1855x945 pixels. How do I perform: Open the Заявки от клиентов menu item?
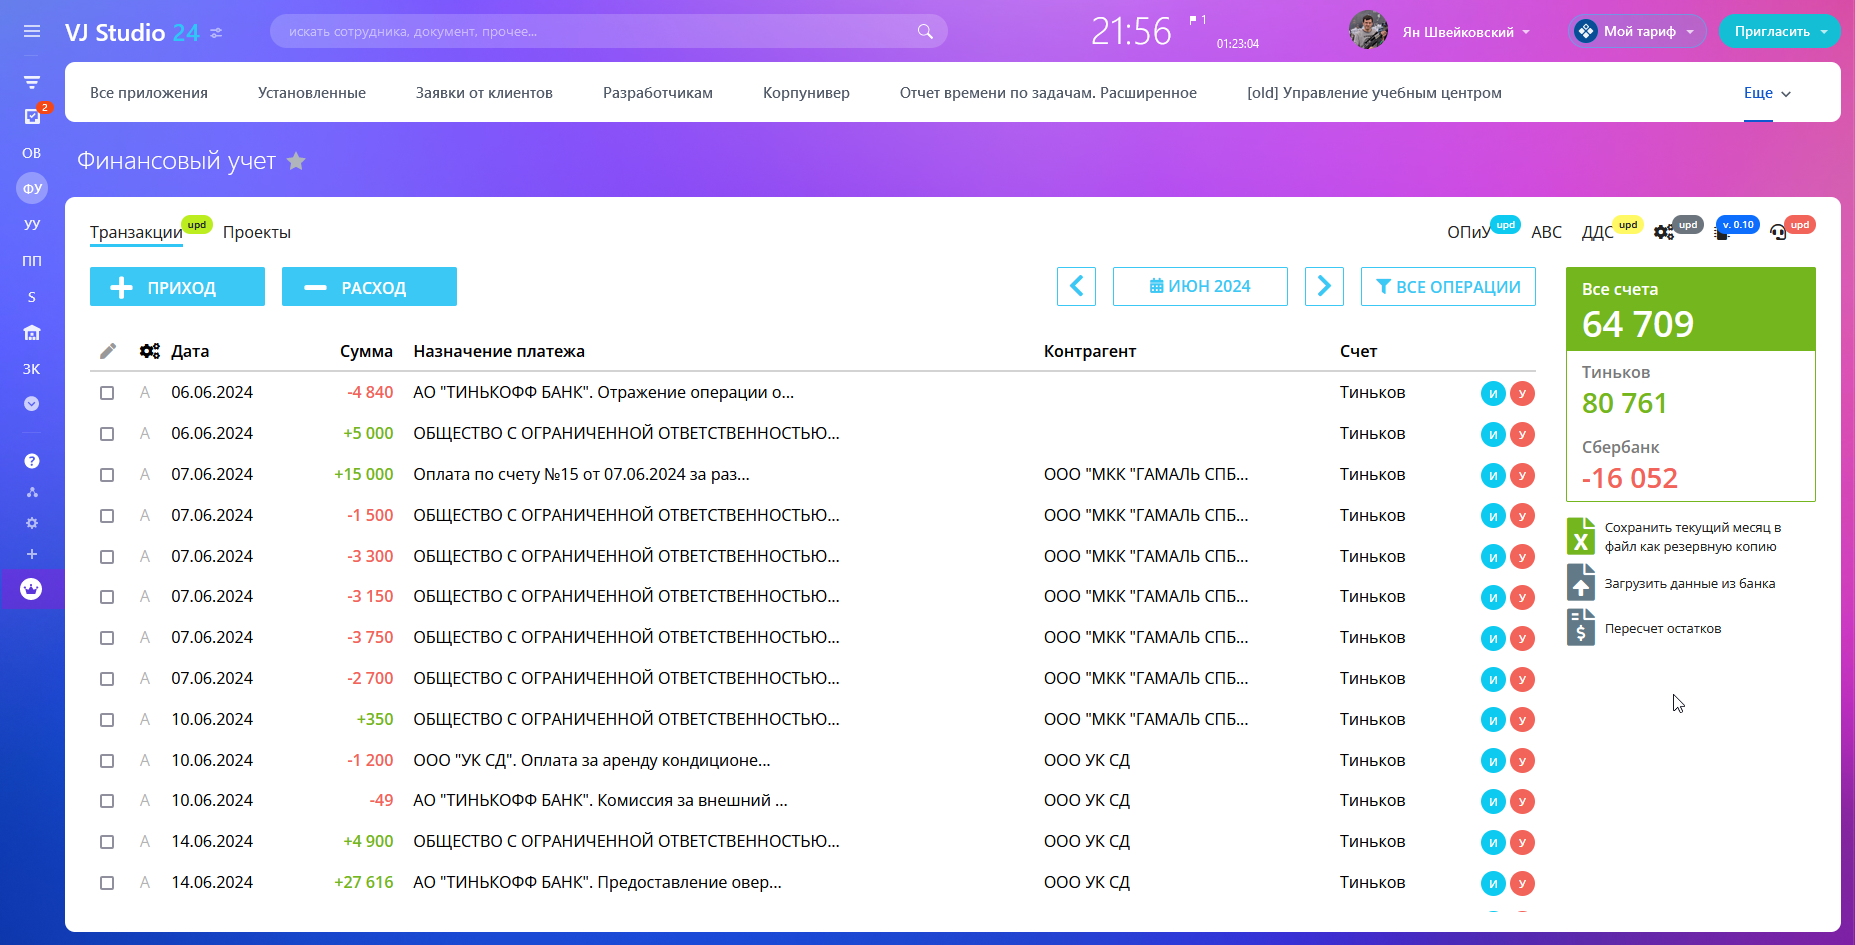coord(484,93)
